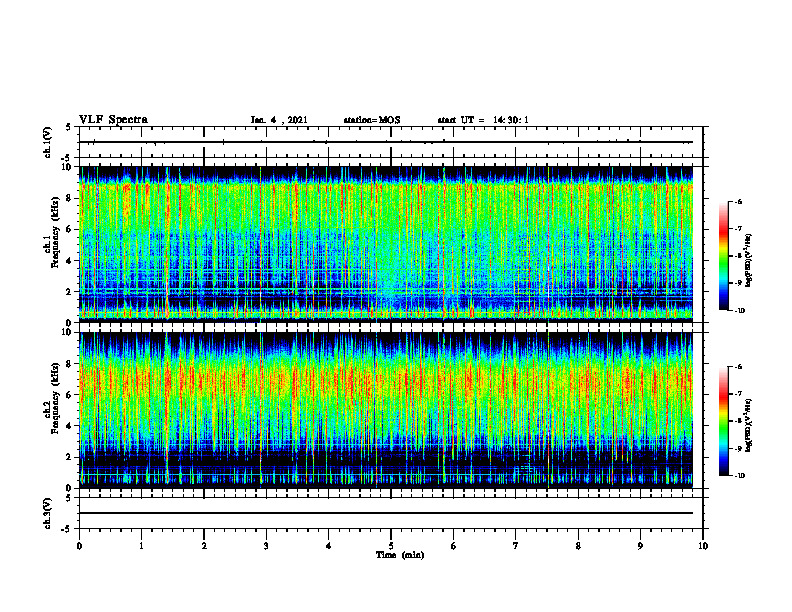Click the "-6" label on ch.2 color bar

pyautogui.click(x=738, y=367)
